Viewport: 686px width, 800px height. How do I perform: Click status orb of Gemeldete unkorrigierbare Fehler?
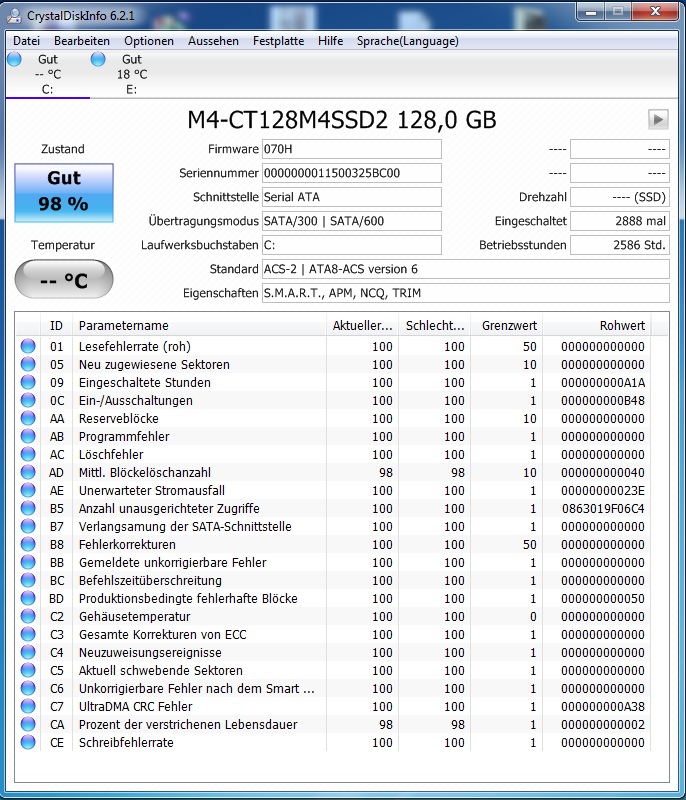click(x=28, y=562)
